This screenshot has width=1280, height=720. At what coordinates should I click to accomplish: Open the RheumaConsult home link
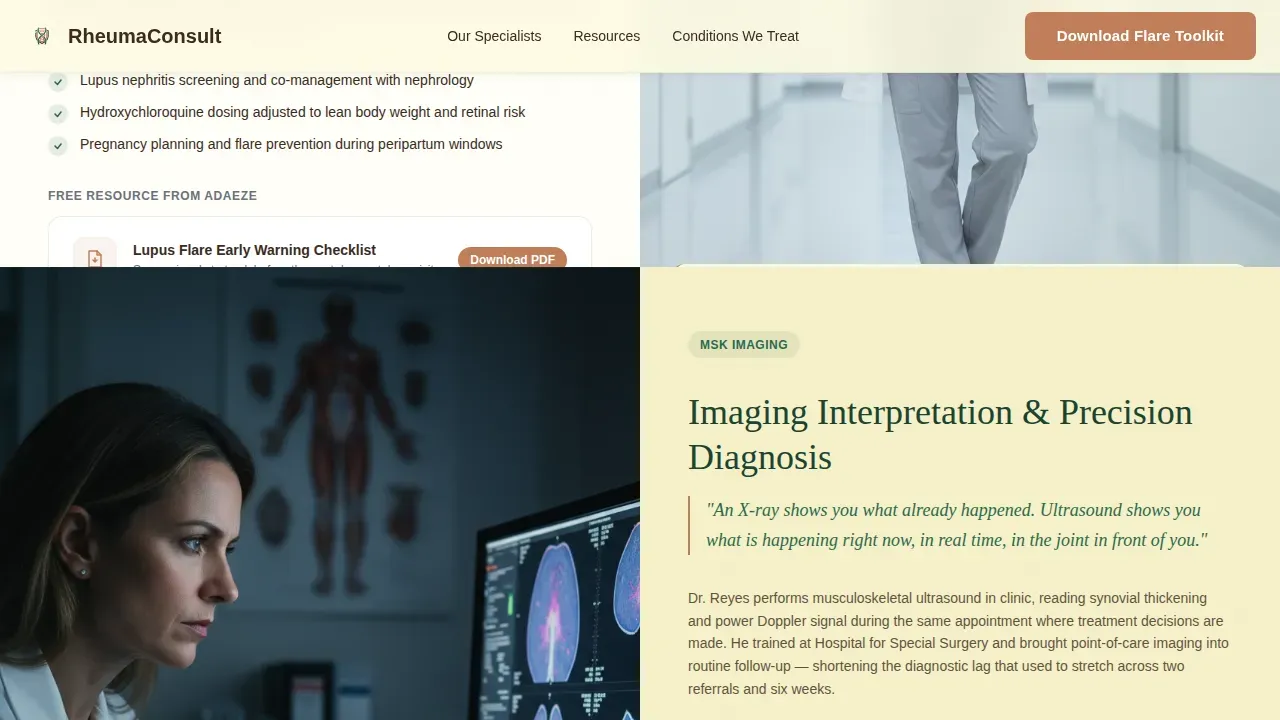127,36
